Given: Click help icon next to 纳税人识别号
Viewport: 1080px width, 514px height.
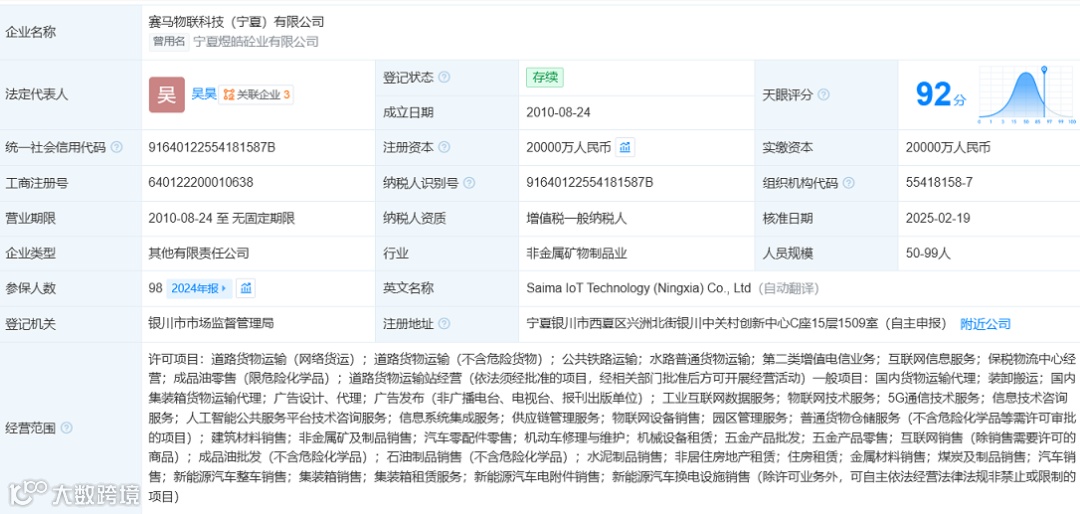Looking at the screenshot, I should click(x=468, y=183).
